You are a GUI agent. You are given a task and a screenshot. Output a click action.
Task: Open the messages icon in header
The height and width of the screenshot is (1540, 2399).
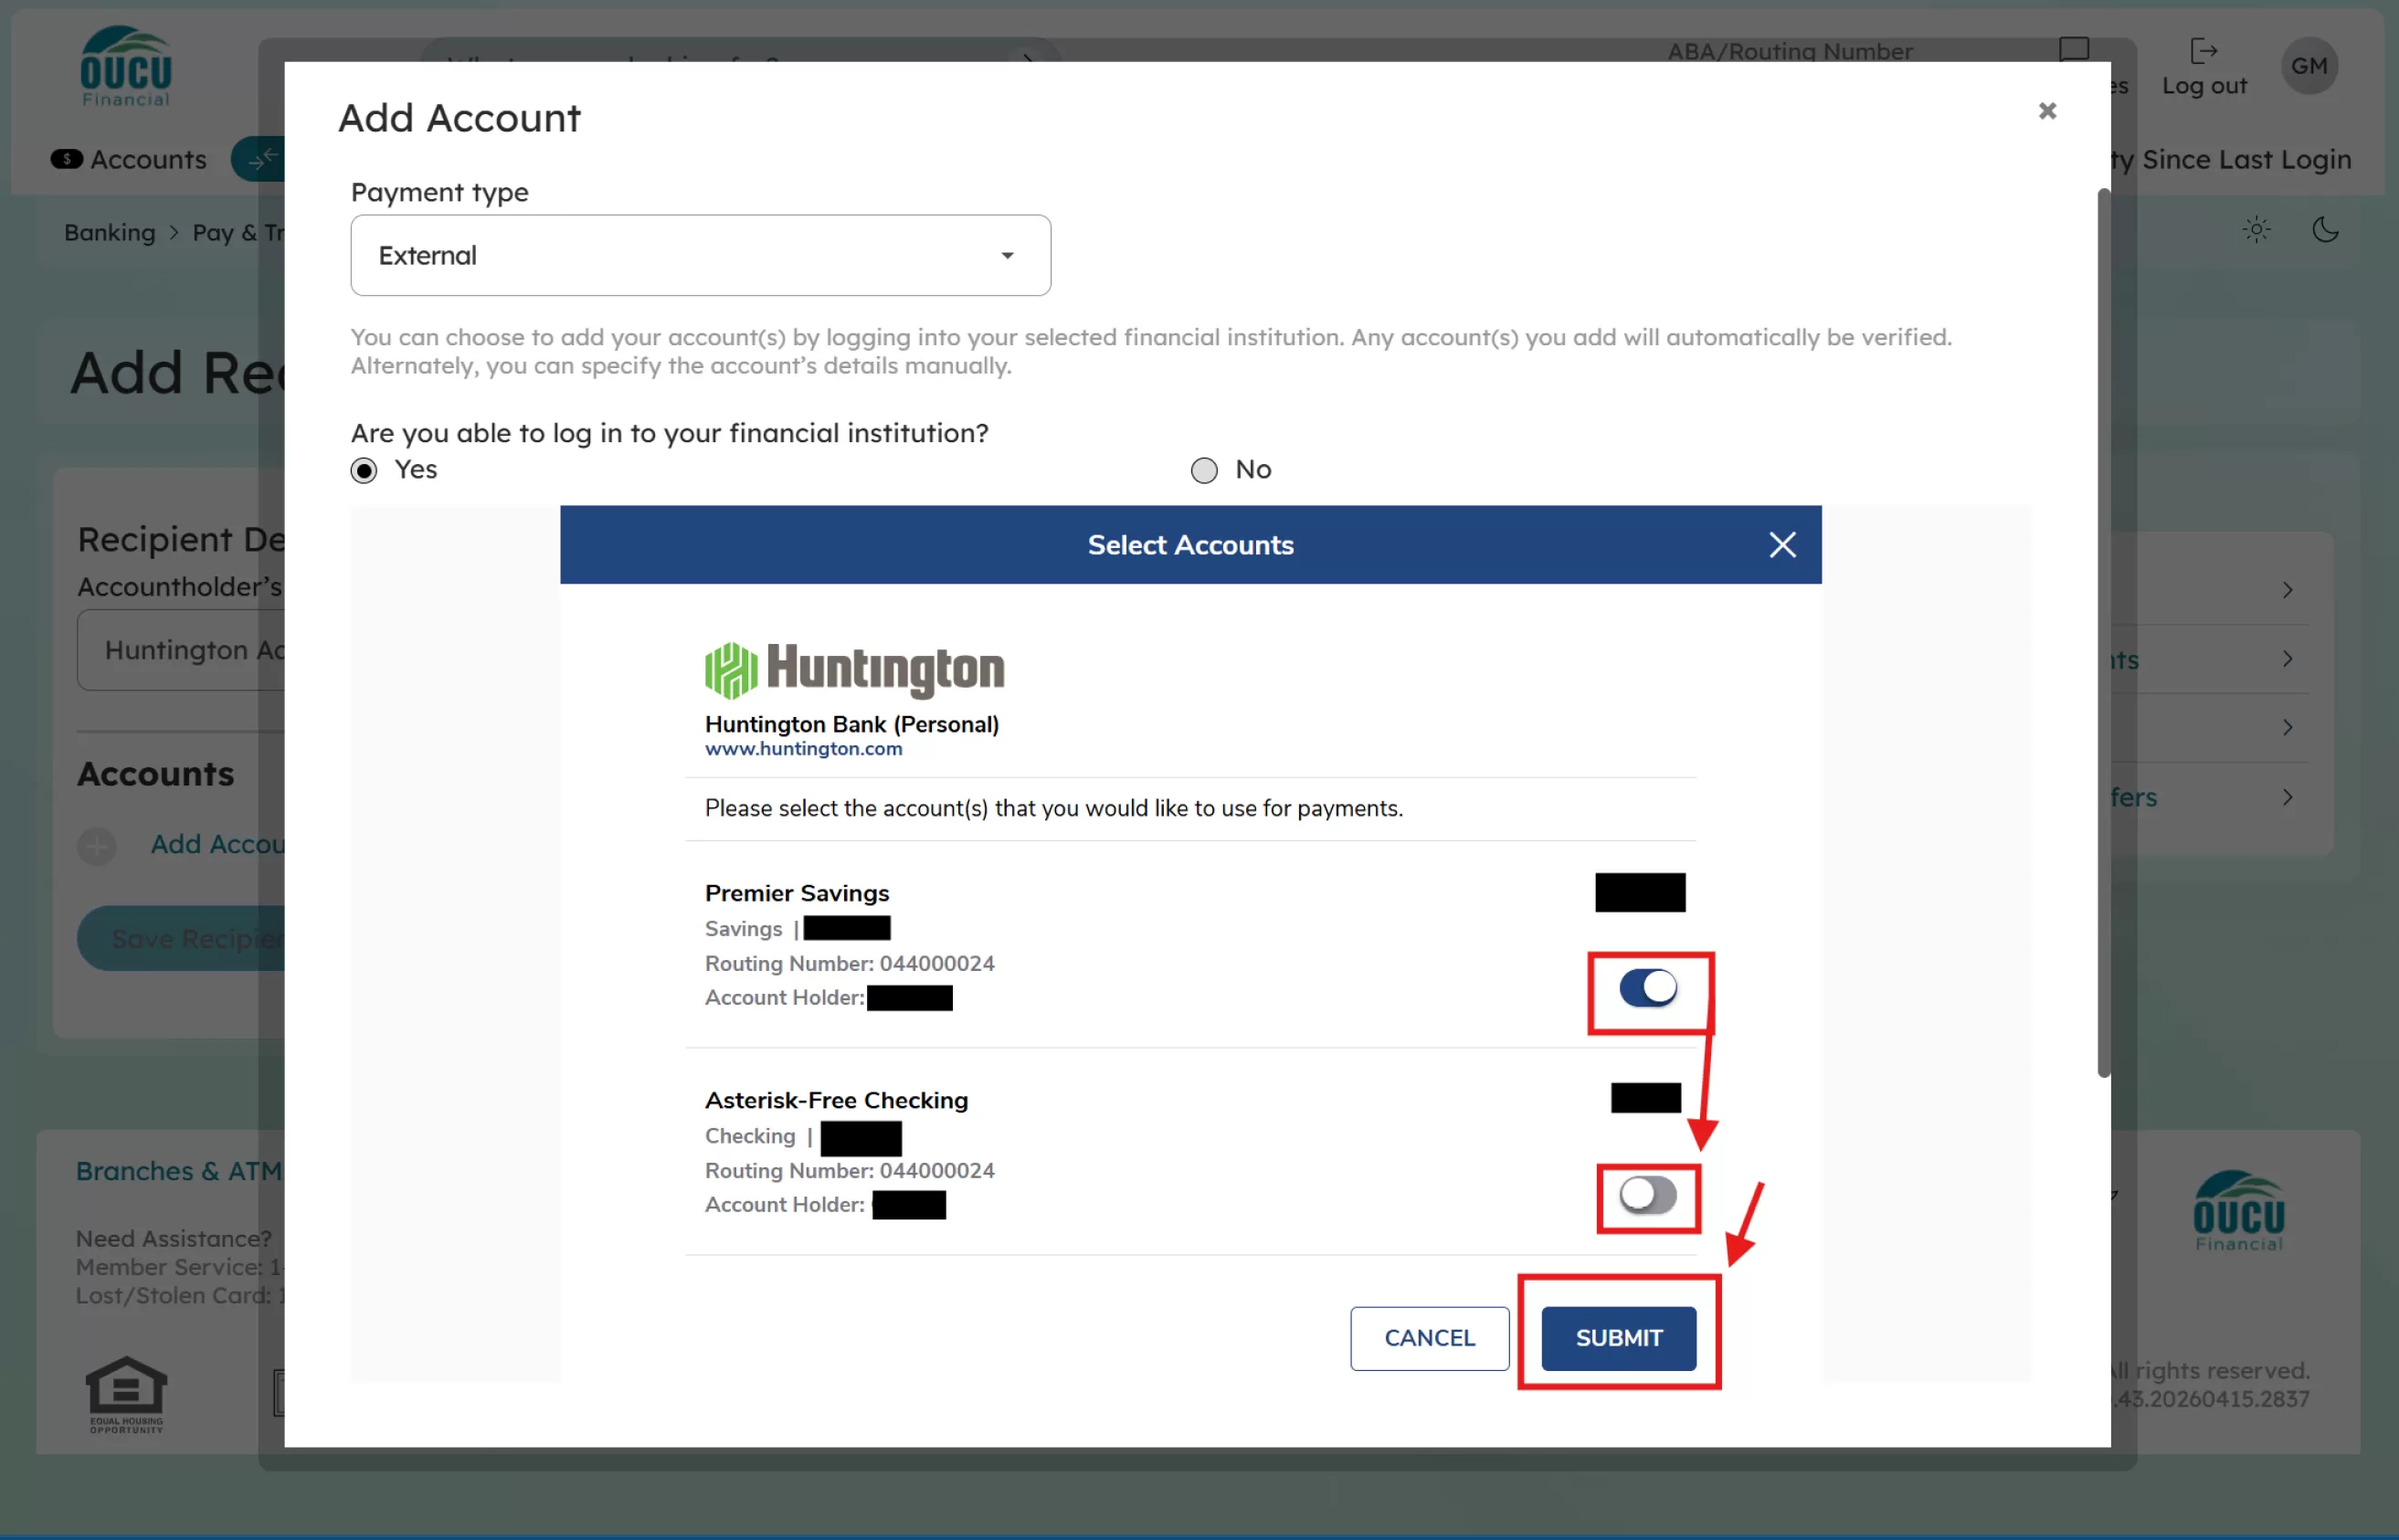2073,50
